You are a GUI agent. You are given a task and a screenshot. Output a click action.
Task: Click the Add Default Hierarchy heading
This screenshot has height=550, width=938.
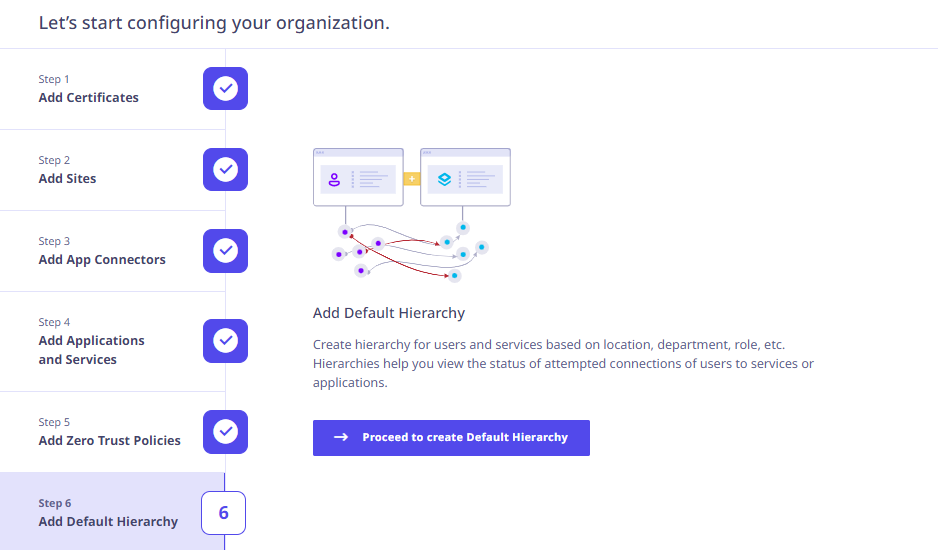pos(389,313)
